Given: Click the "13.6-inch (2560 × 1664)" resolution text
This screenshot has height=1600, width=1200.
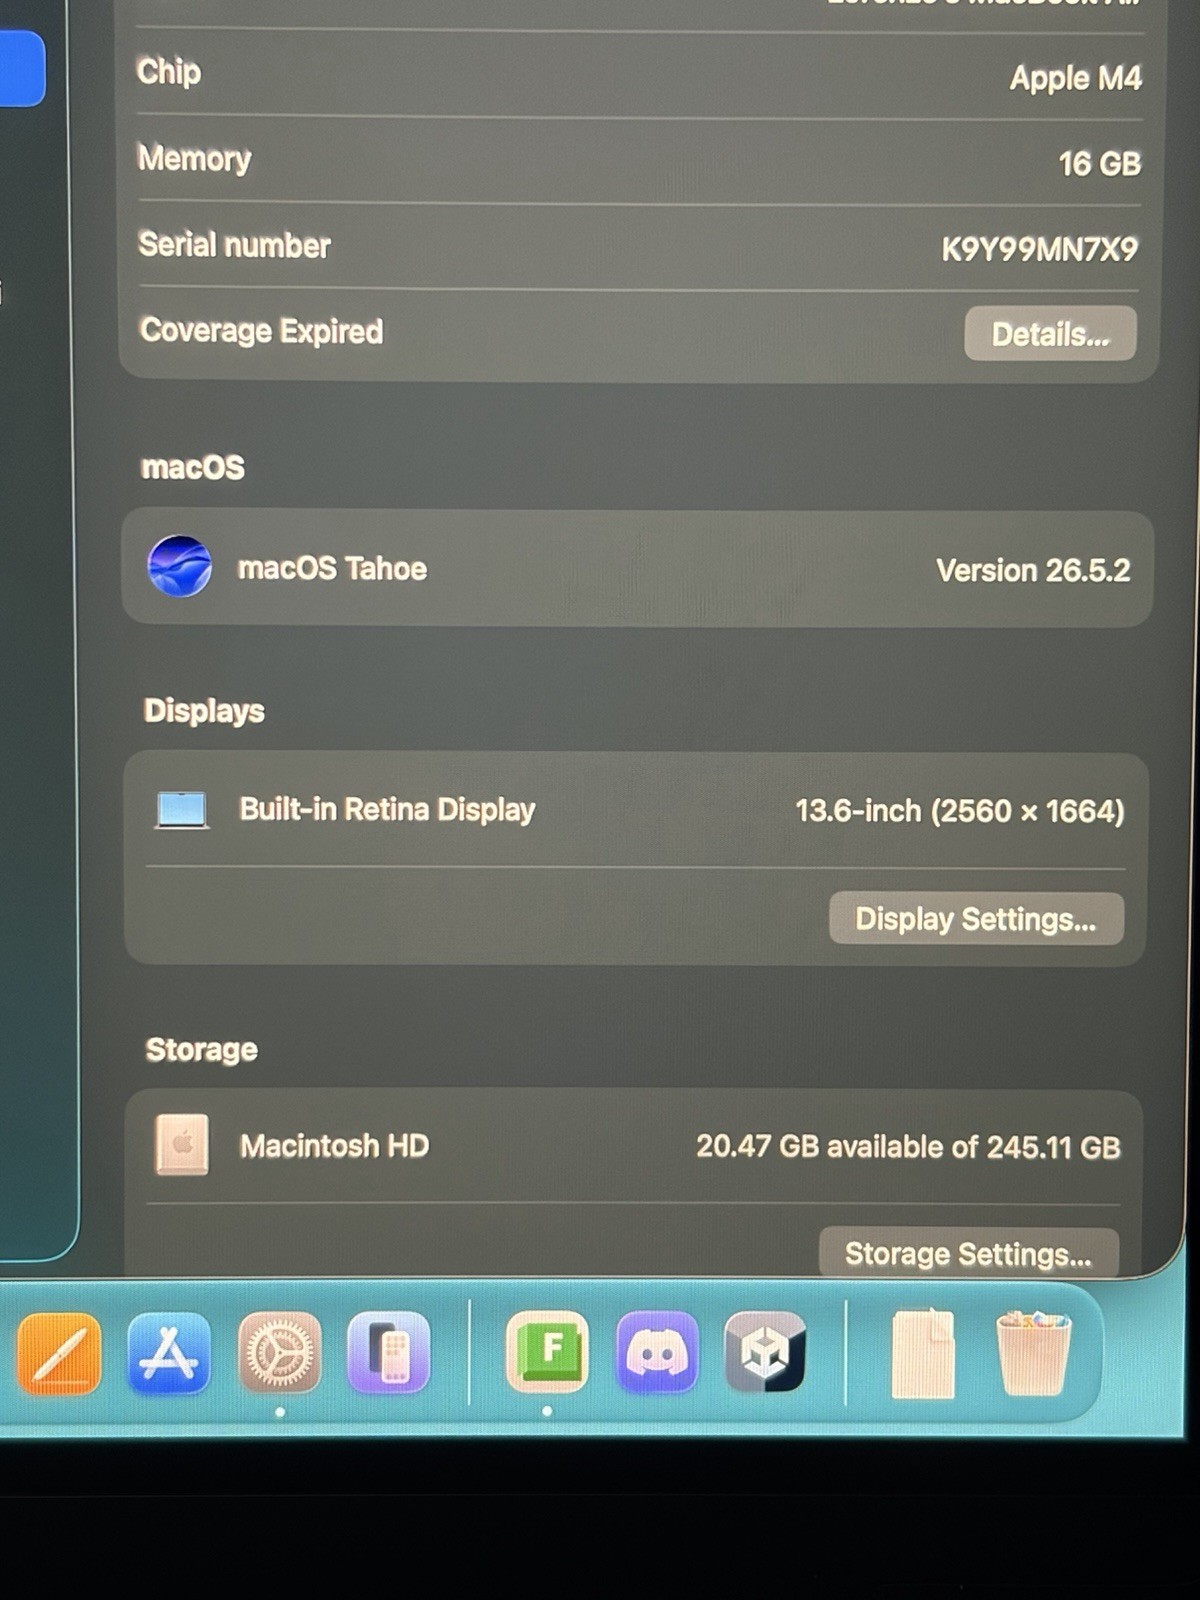Looking at the screenshot, I should point(960,810).
